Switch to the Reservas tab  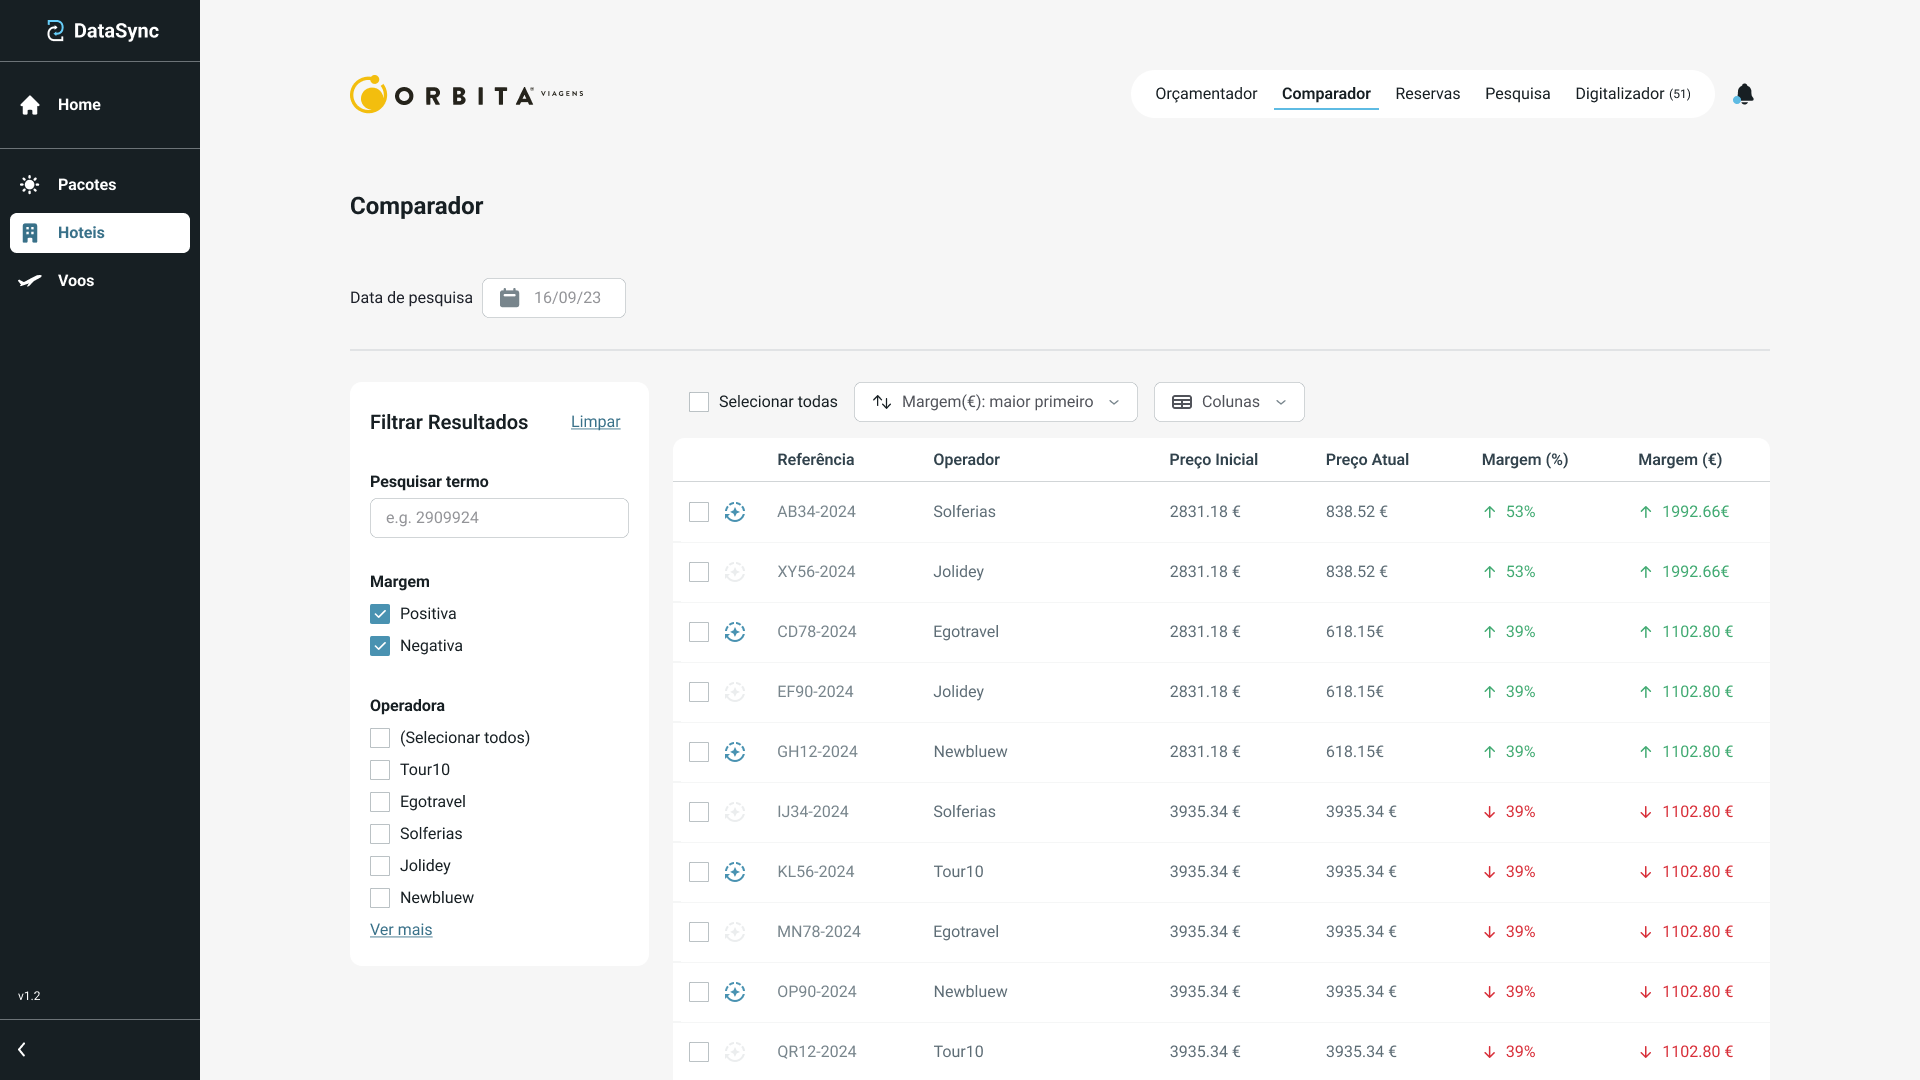tap(1427, 94)
